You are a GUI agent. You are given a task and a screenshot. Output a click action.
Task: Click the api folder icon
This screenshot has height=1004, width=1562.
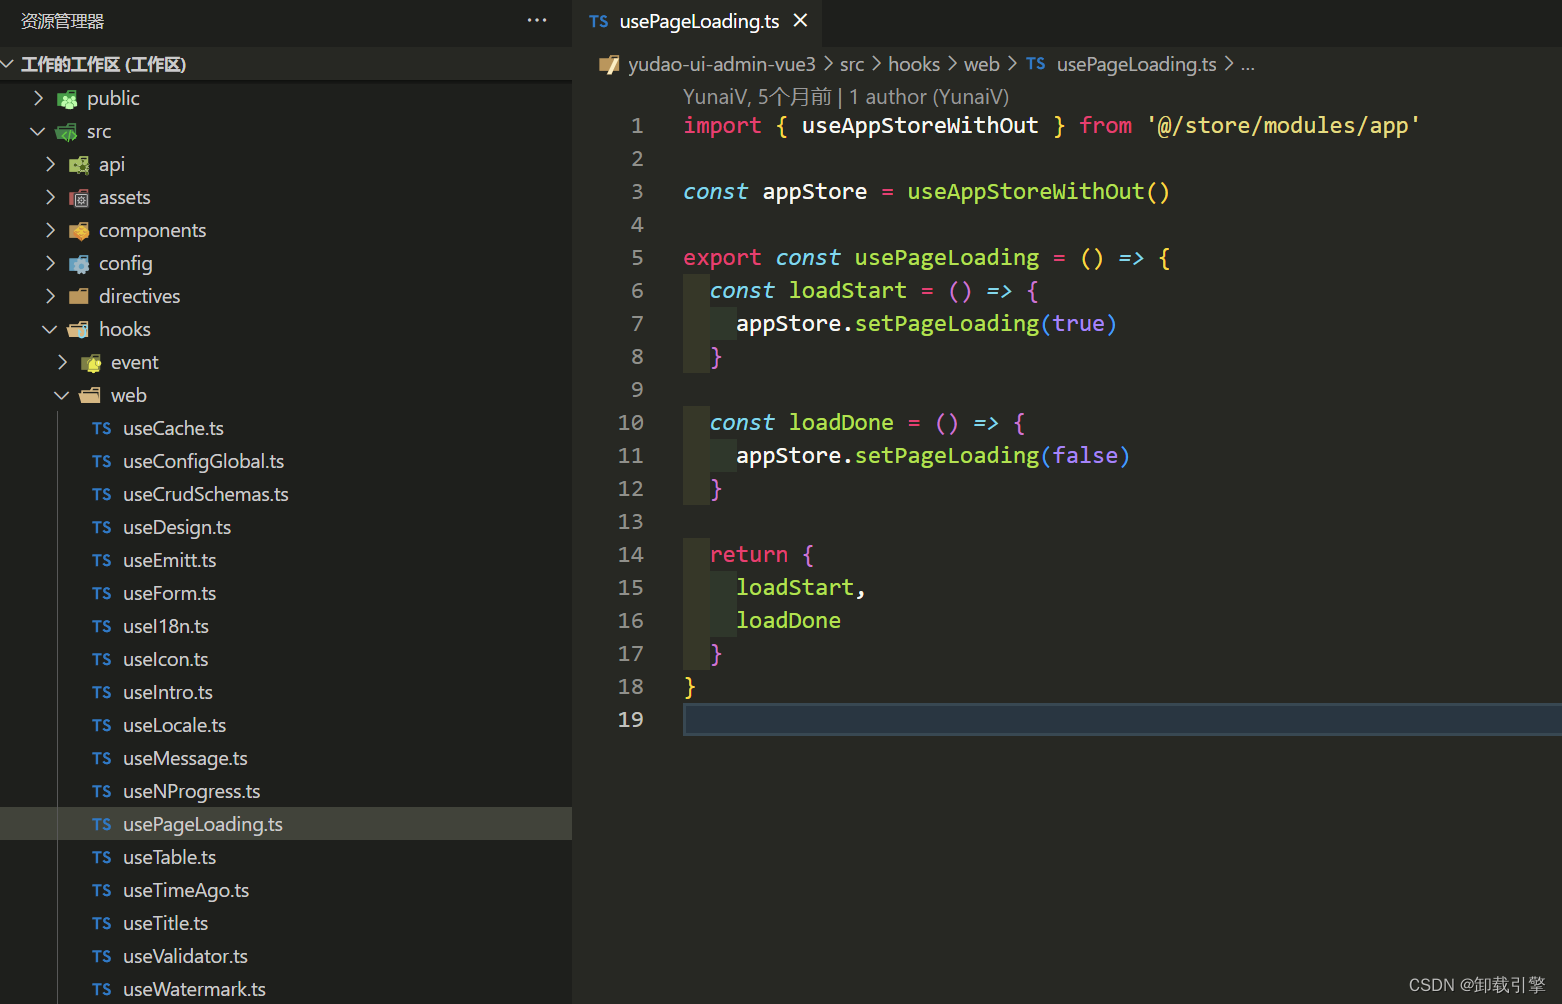(x=79, y=165)
